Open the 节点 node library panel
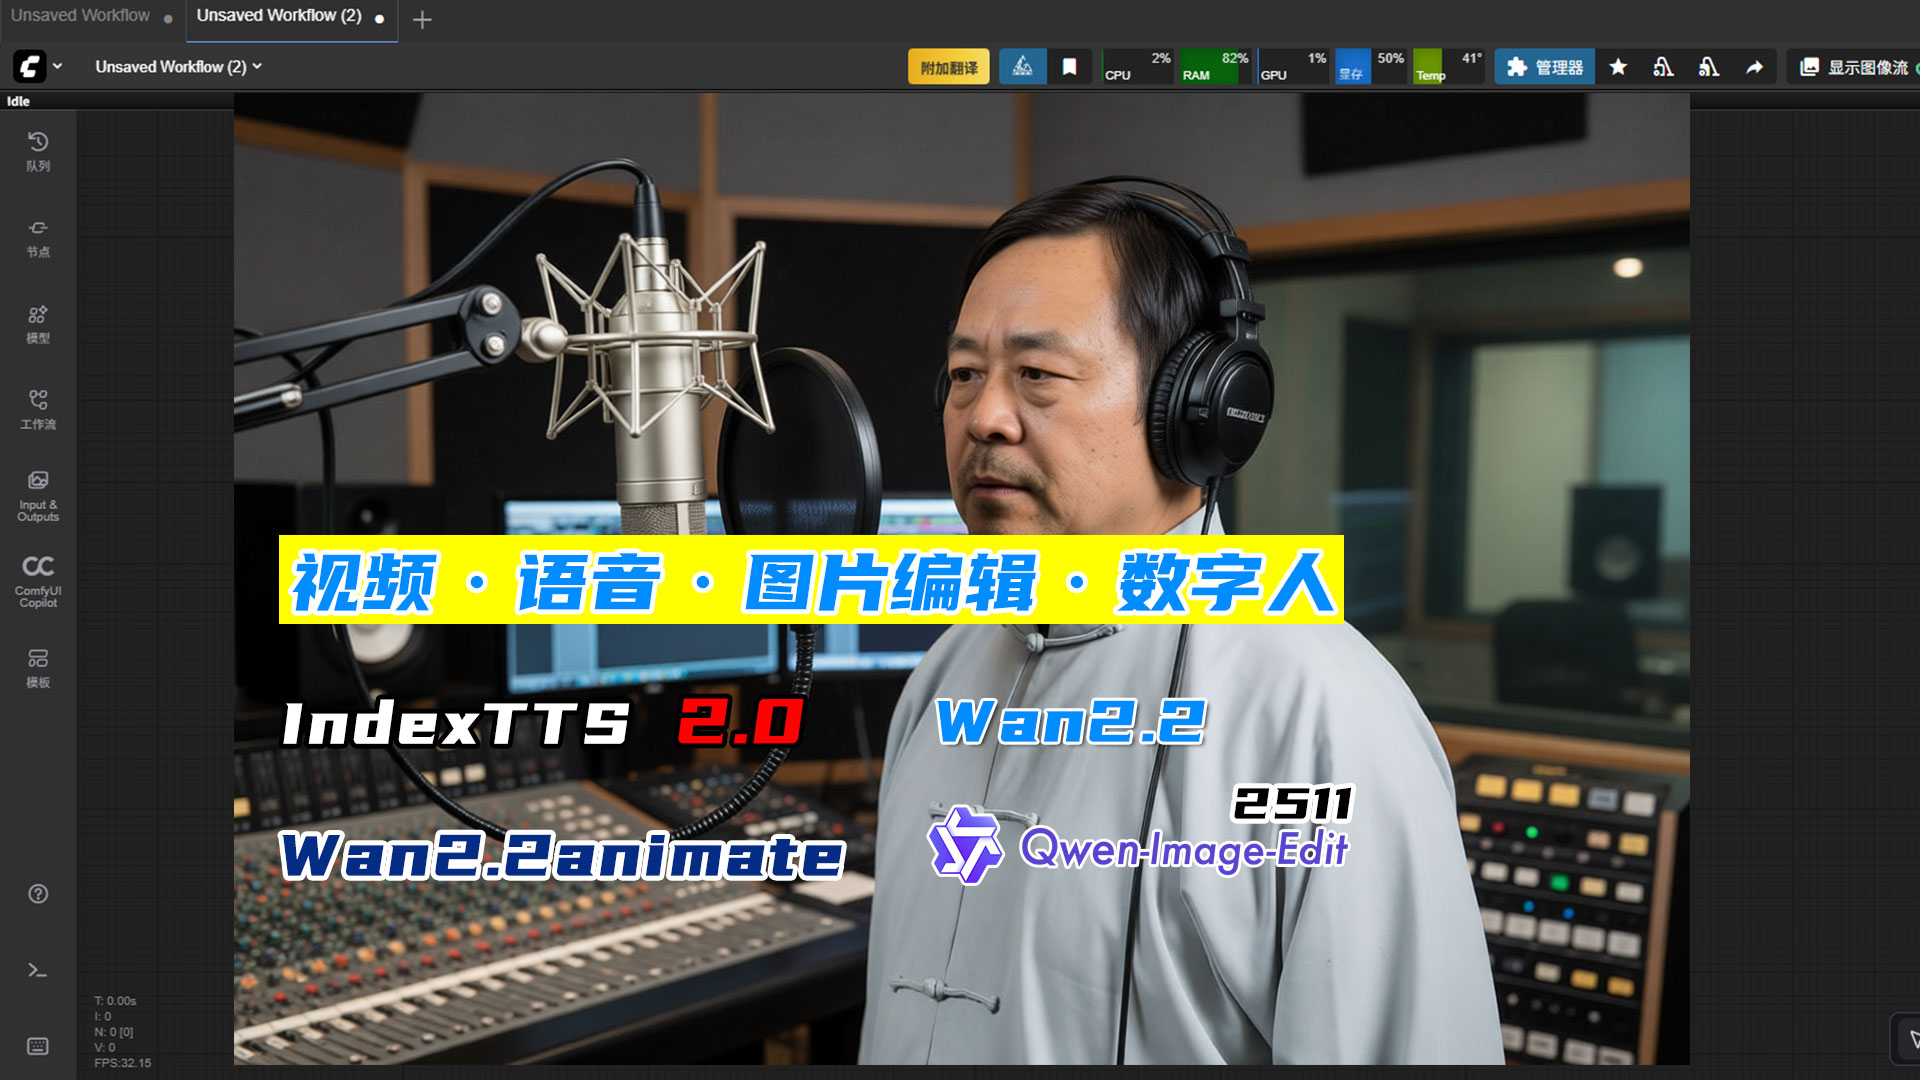1920x1080 pixels. pyautogui.click(x=37, y=238)
